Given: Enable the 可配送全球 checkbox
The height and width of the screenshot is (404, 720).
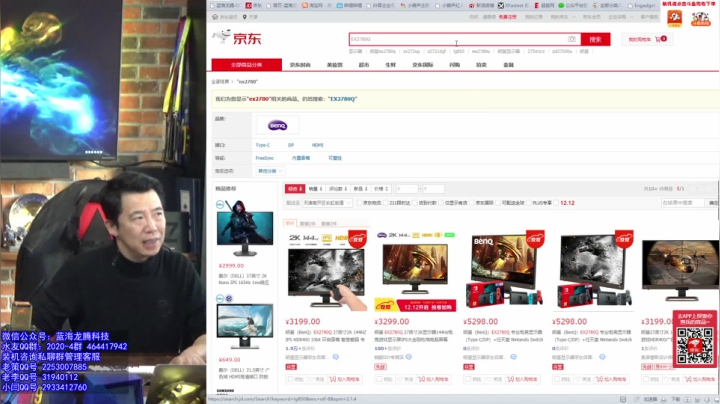Looking at the screenshot, I should coord(498,203).
